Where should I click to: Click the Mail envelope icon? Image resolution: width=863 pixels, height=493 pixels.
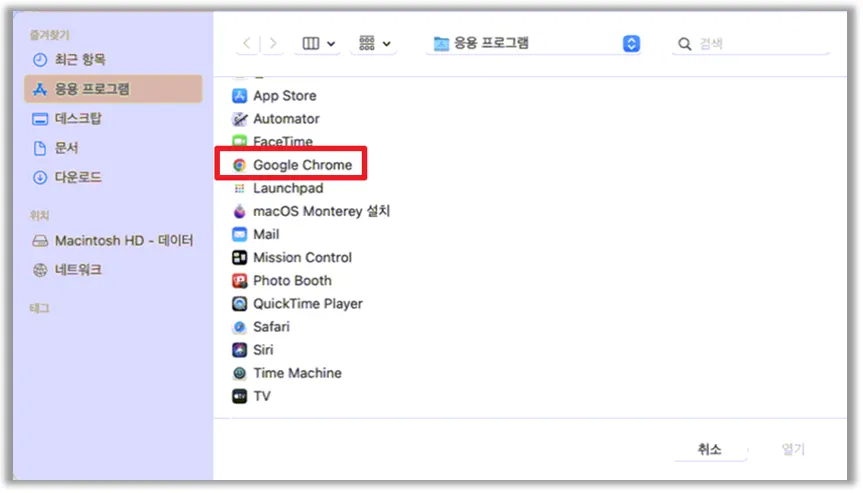[x=239, y=234]
